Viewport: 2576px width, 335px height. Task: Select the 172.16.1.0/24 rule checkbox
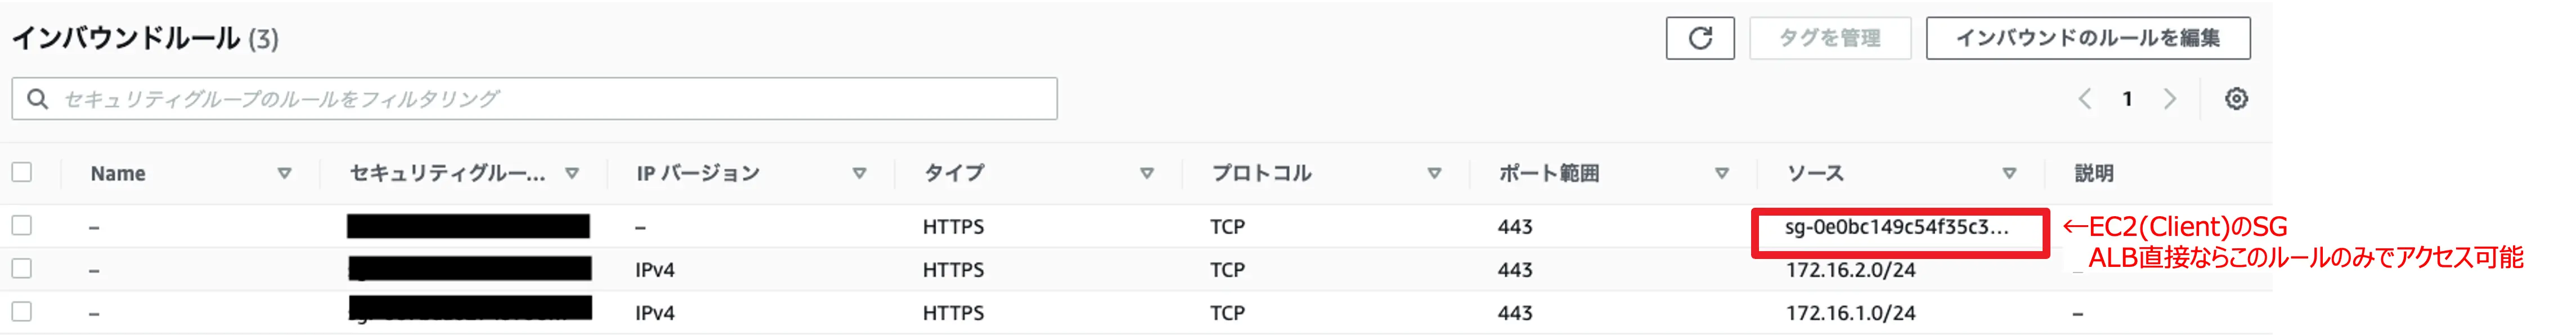22,312
